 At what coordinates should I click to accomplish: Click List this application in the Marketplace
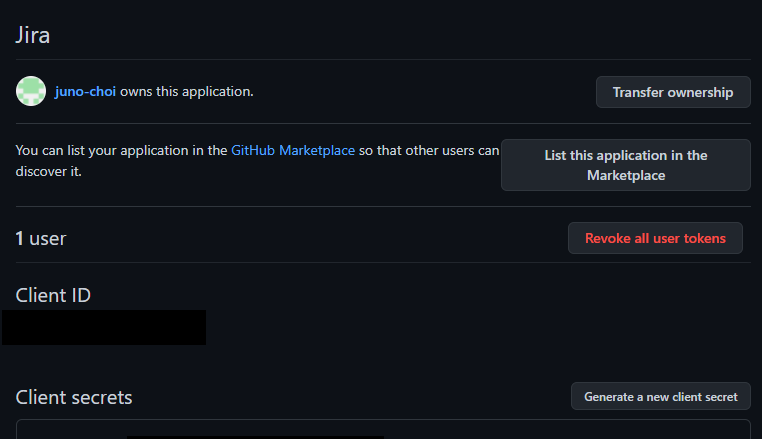tap(625, 165)
